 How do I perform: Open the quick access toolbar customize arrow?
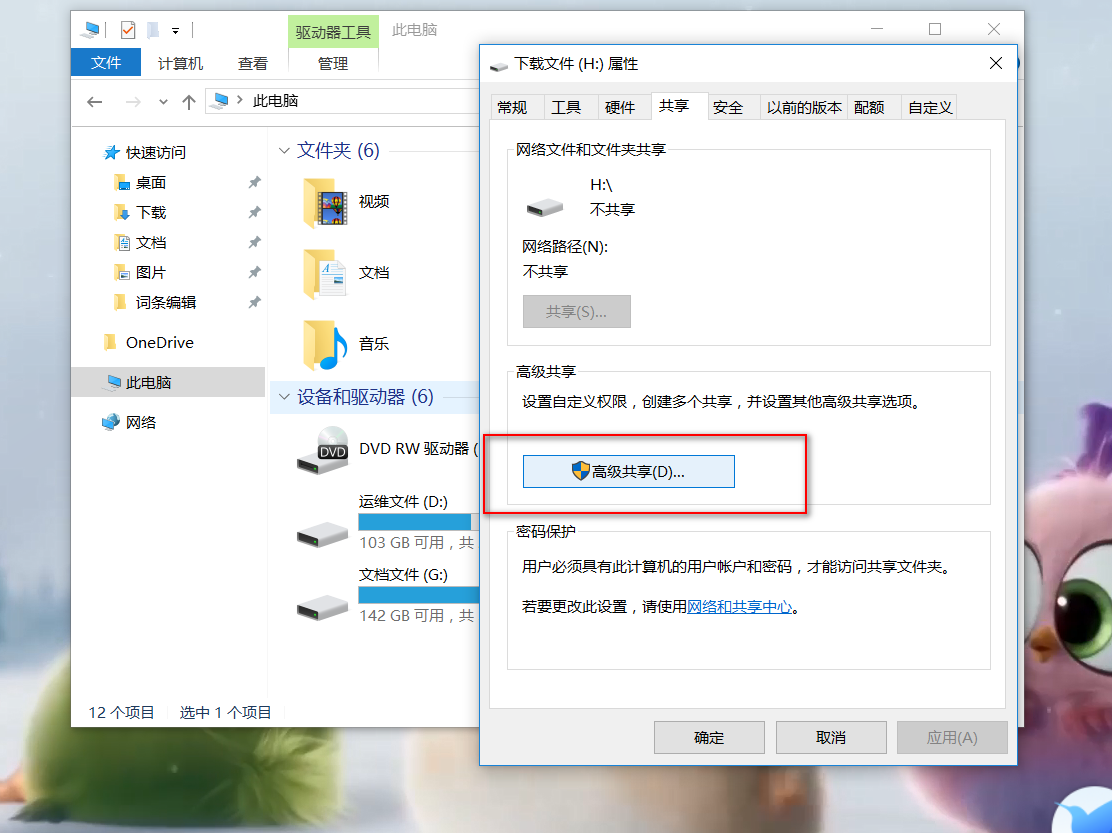(175, 30)
